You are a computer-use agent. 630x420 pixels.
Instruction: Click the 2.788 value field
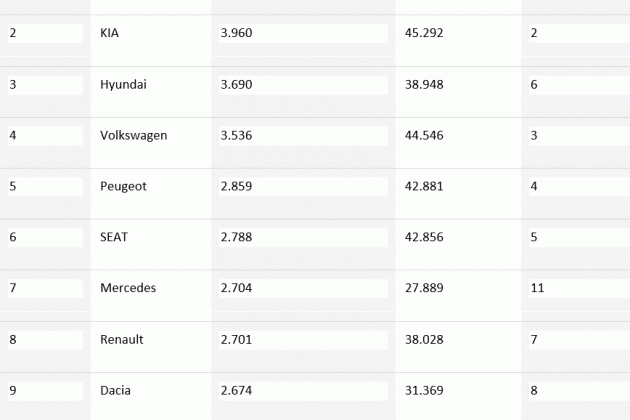tap(303, 238)
